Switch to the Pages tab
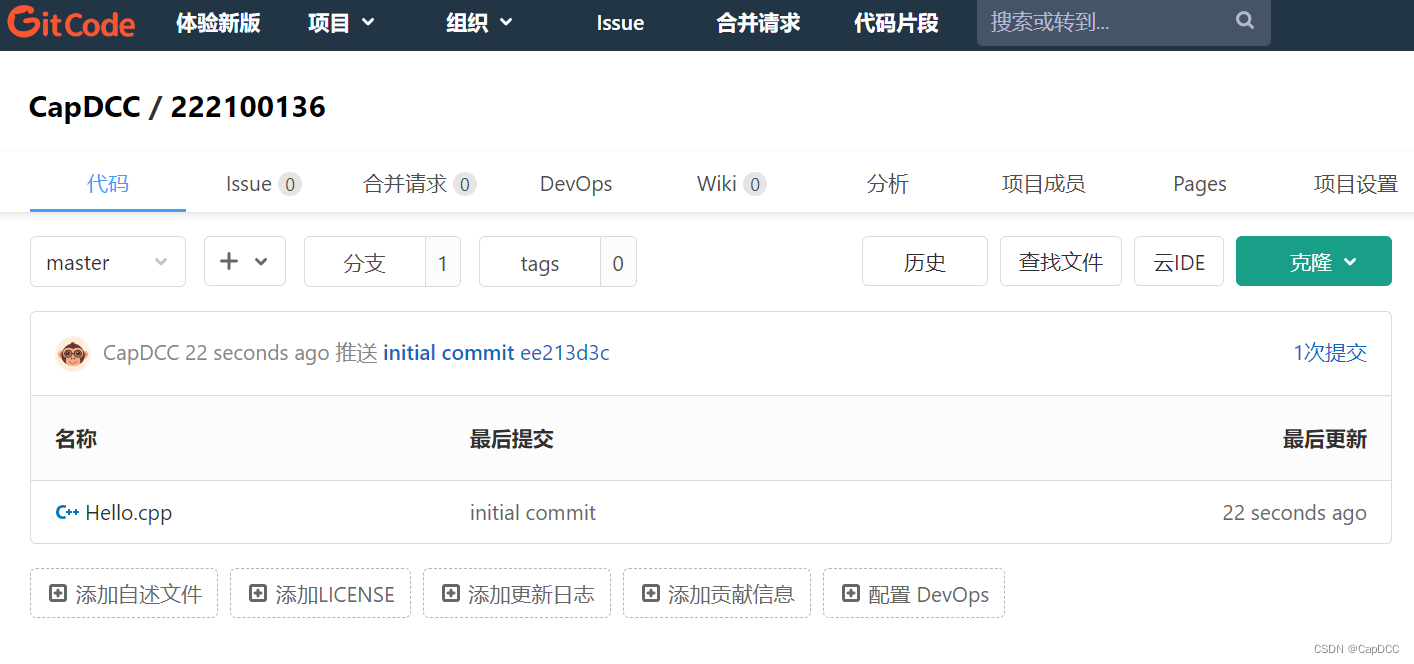Screen dimensions: 1414x664 coord(1200,184)
